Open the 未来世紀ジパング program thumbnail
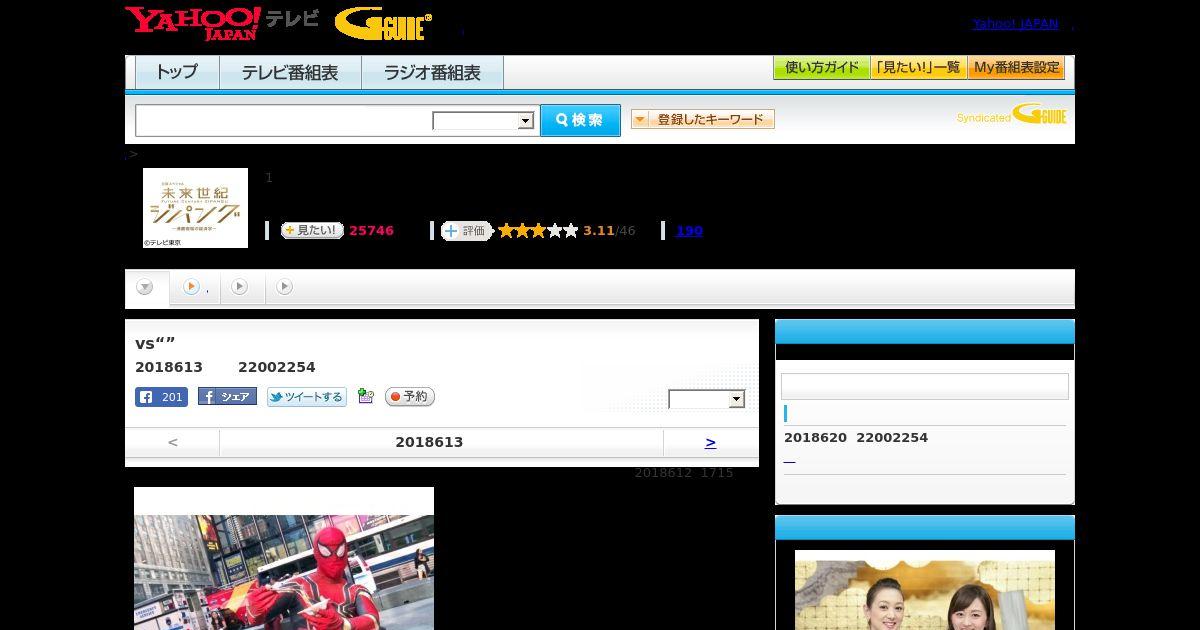This screenshot has height=630, width=1200. [195, 208]
